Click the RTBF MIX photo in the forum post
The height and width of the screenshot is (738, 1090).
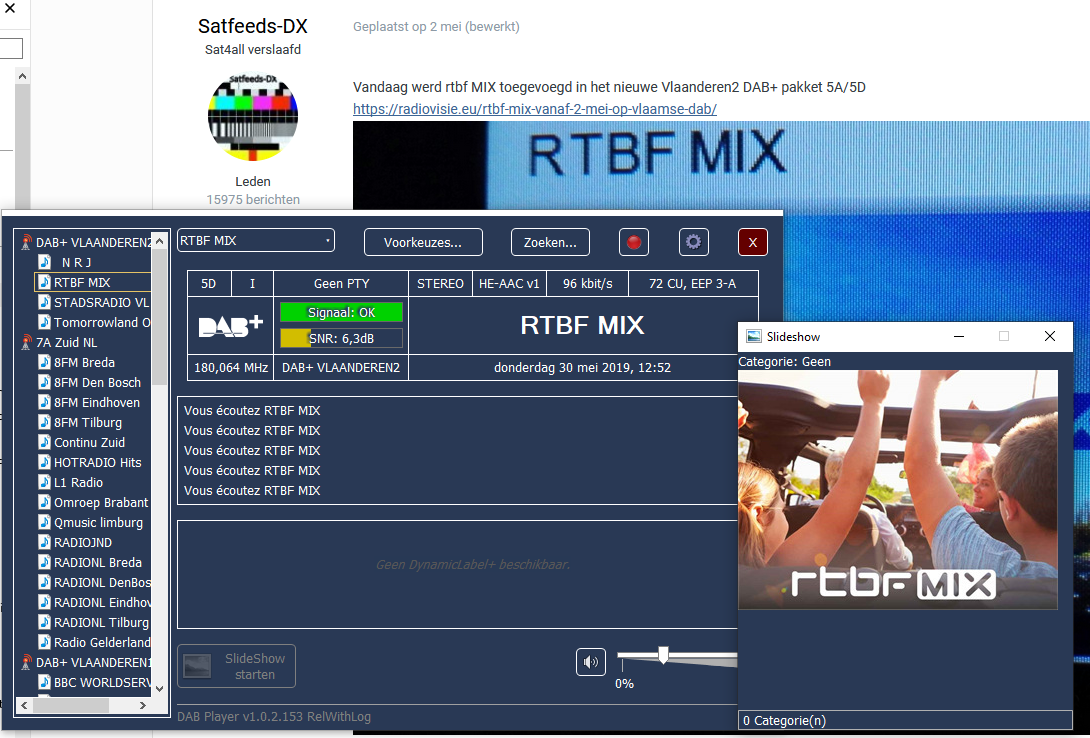tap(721, 165)
